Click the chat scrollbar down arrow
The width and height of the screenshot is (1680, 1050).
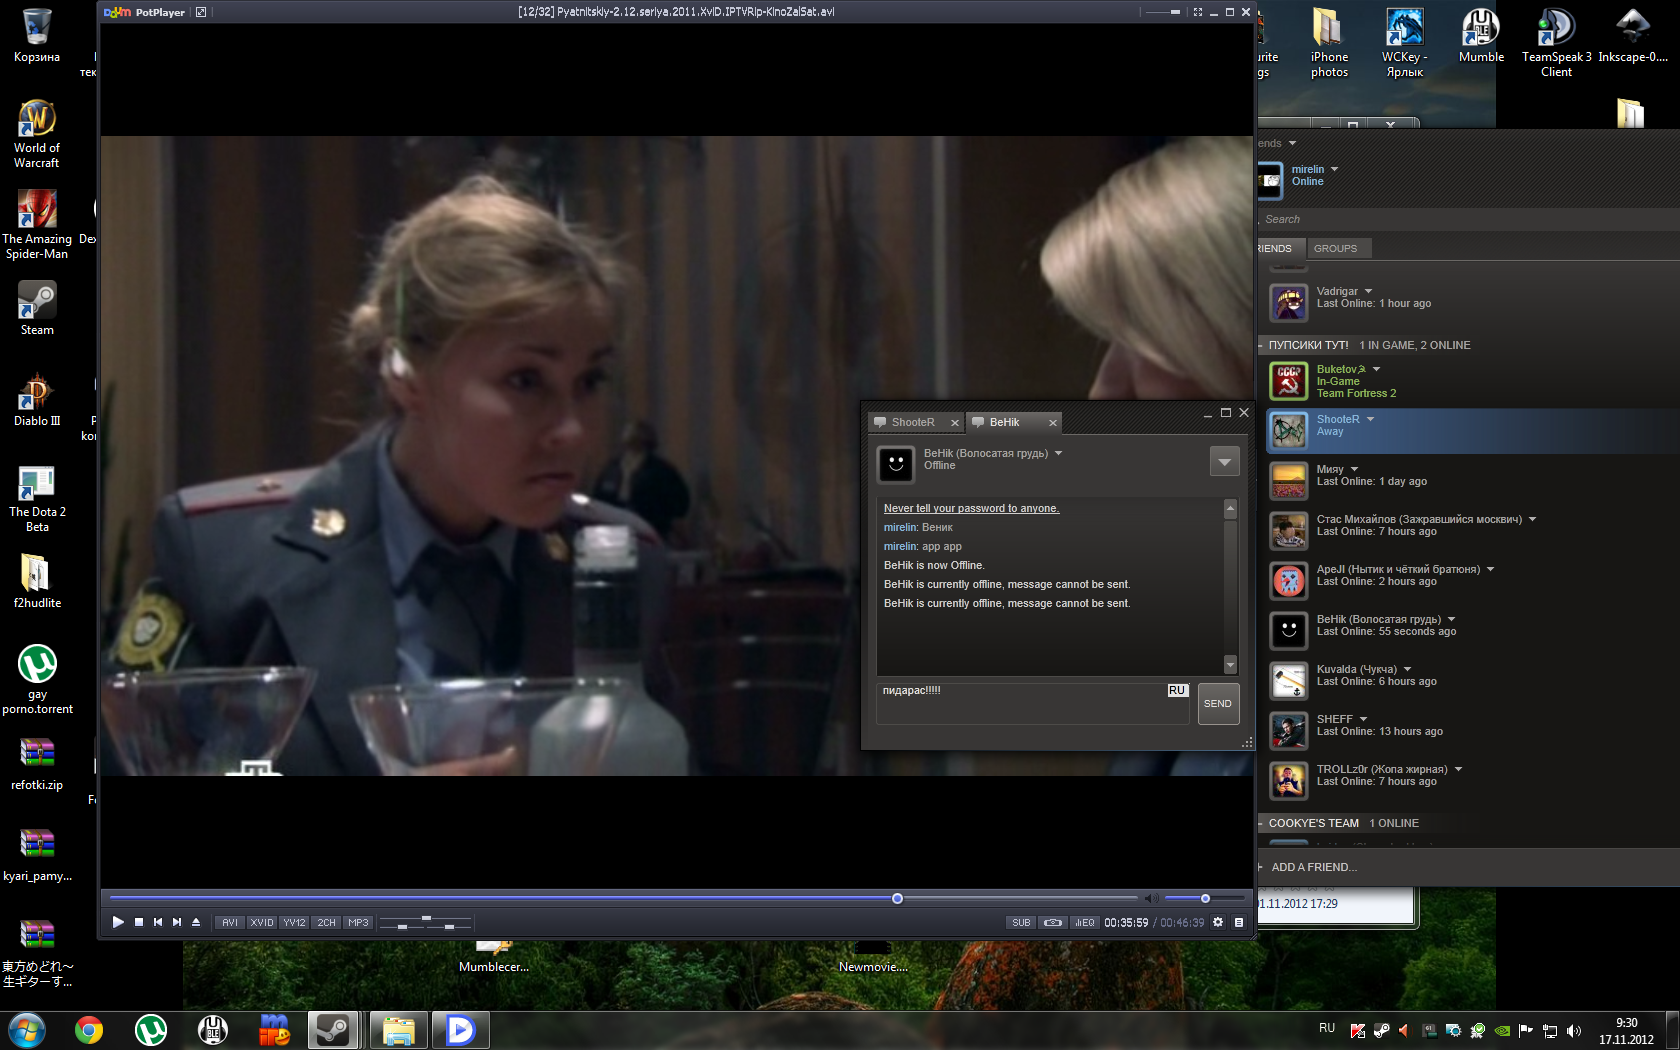(1230, 666)
